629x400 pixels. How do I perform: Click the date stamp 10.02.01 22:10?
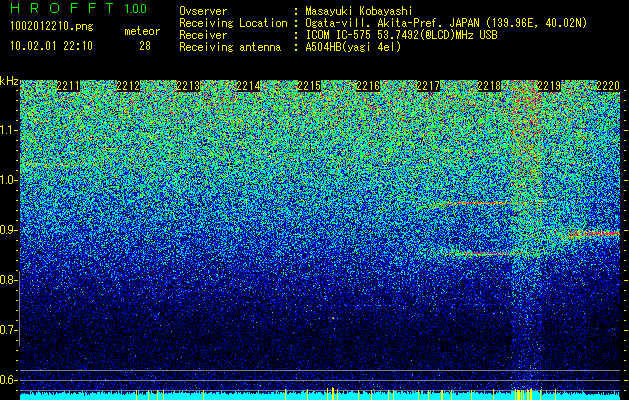(x=51, y=46)
